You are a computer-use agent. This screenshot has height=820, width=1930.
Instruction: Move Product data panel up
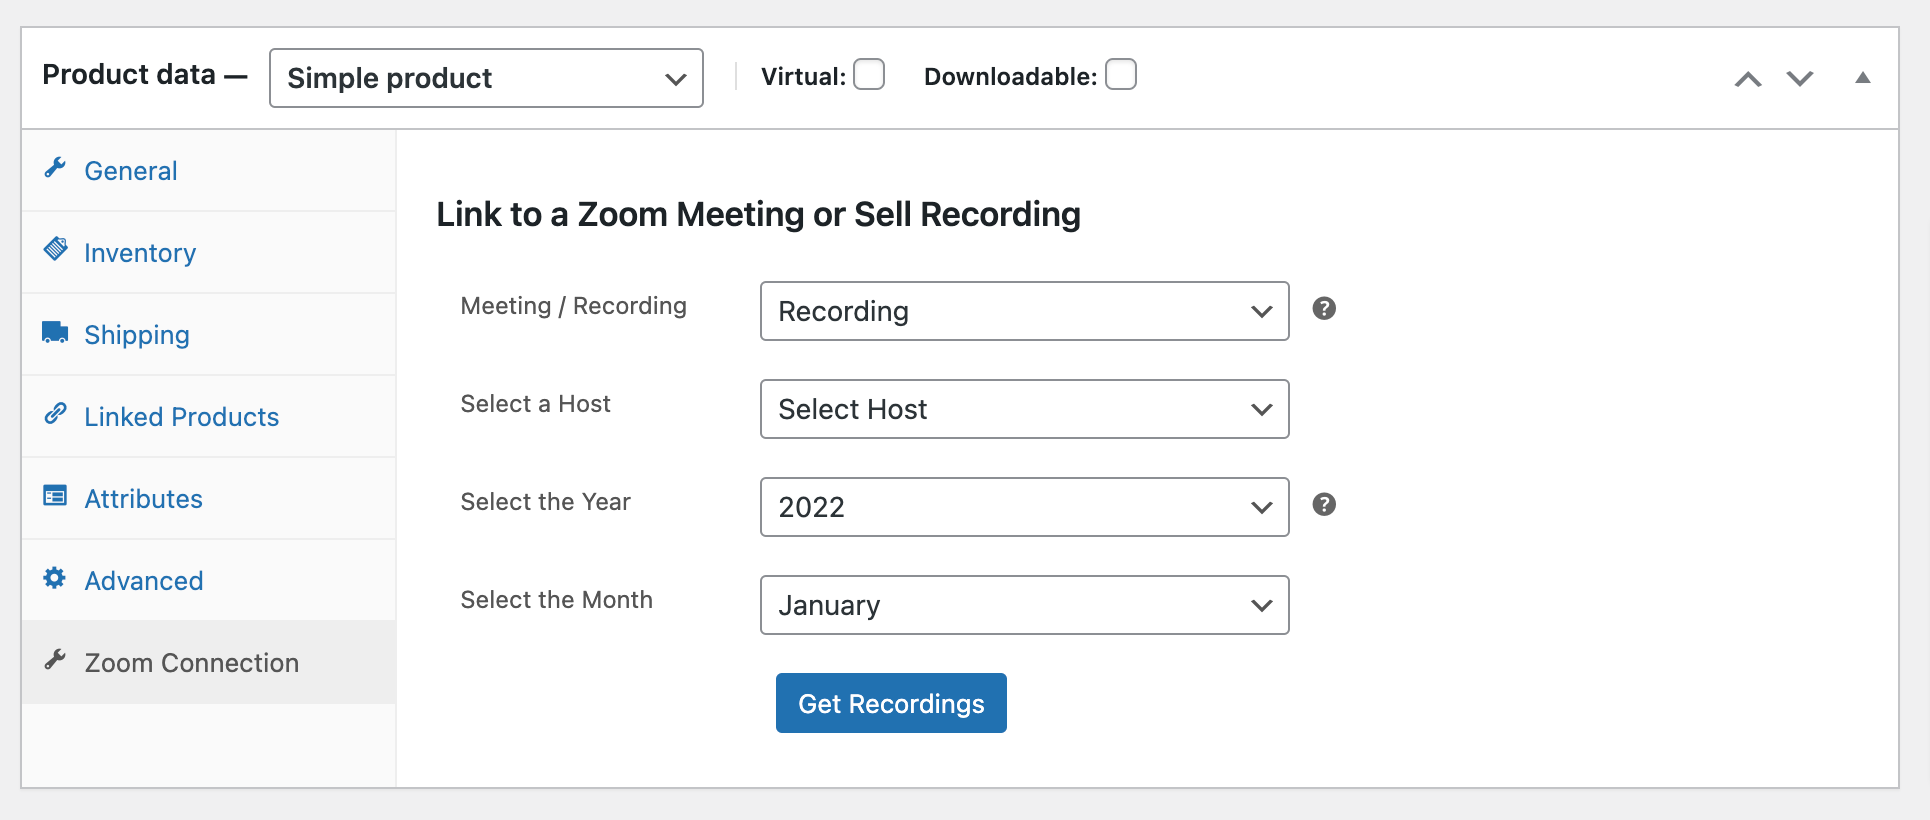(x=1748, y=79)
